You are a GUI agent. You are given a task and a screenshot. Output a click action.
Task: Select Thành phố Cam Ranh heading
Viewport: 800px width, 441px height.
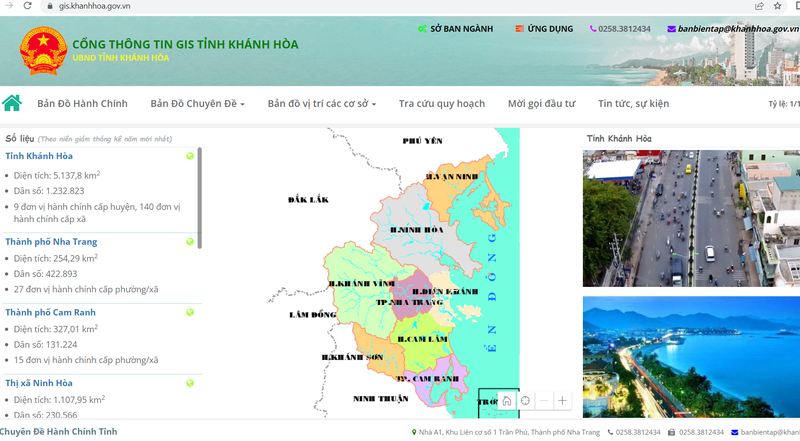tap(51, 312)
